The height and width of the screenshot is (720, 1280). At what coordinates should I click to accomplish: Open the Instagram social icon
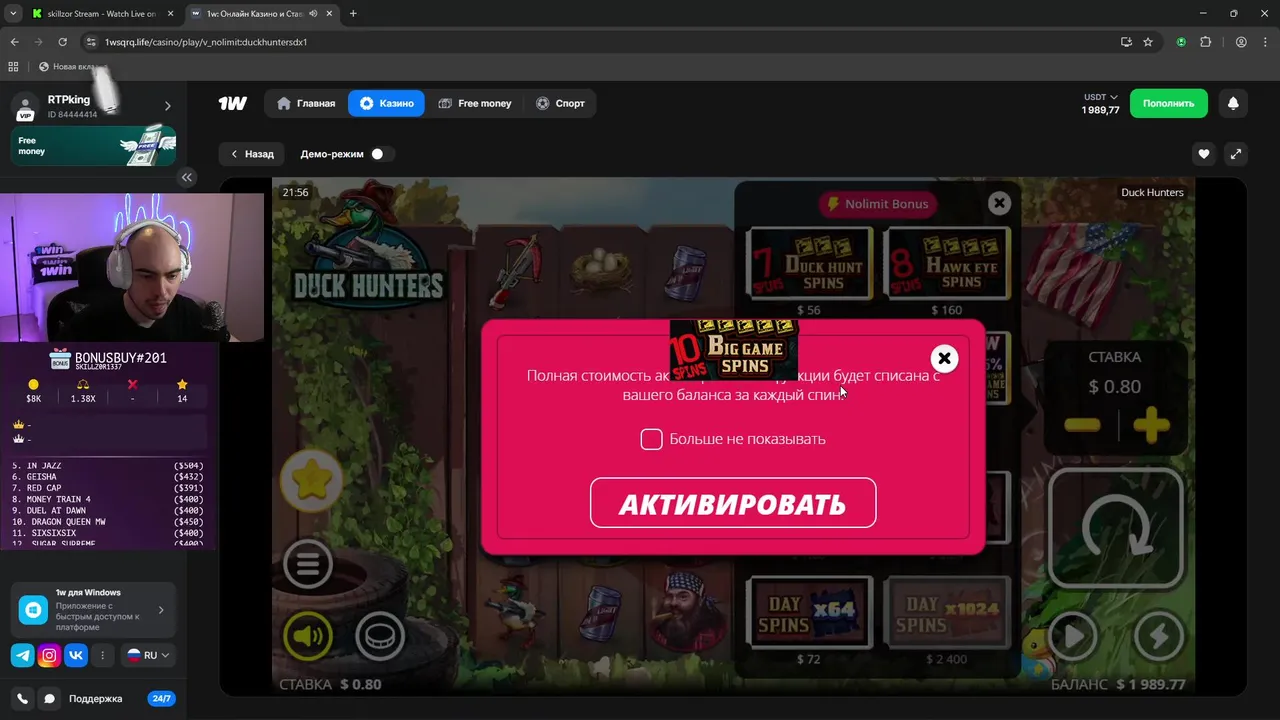[49, 656]
